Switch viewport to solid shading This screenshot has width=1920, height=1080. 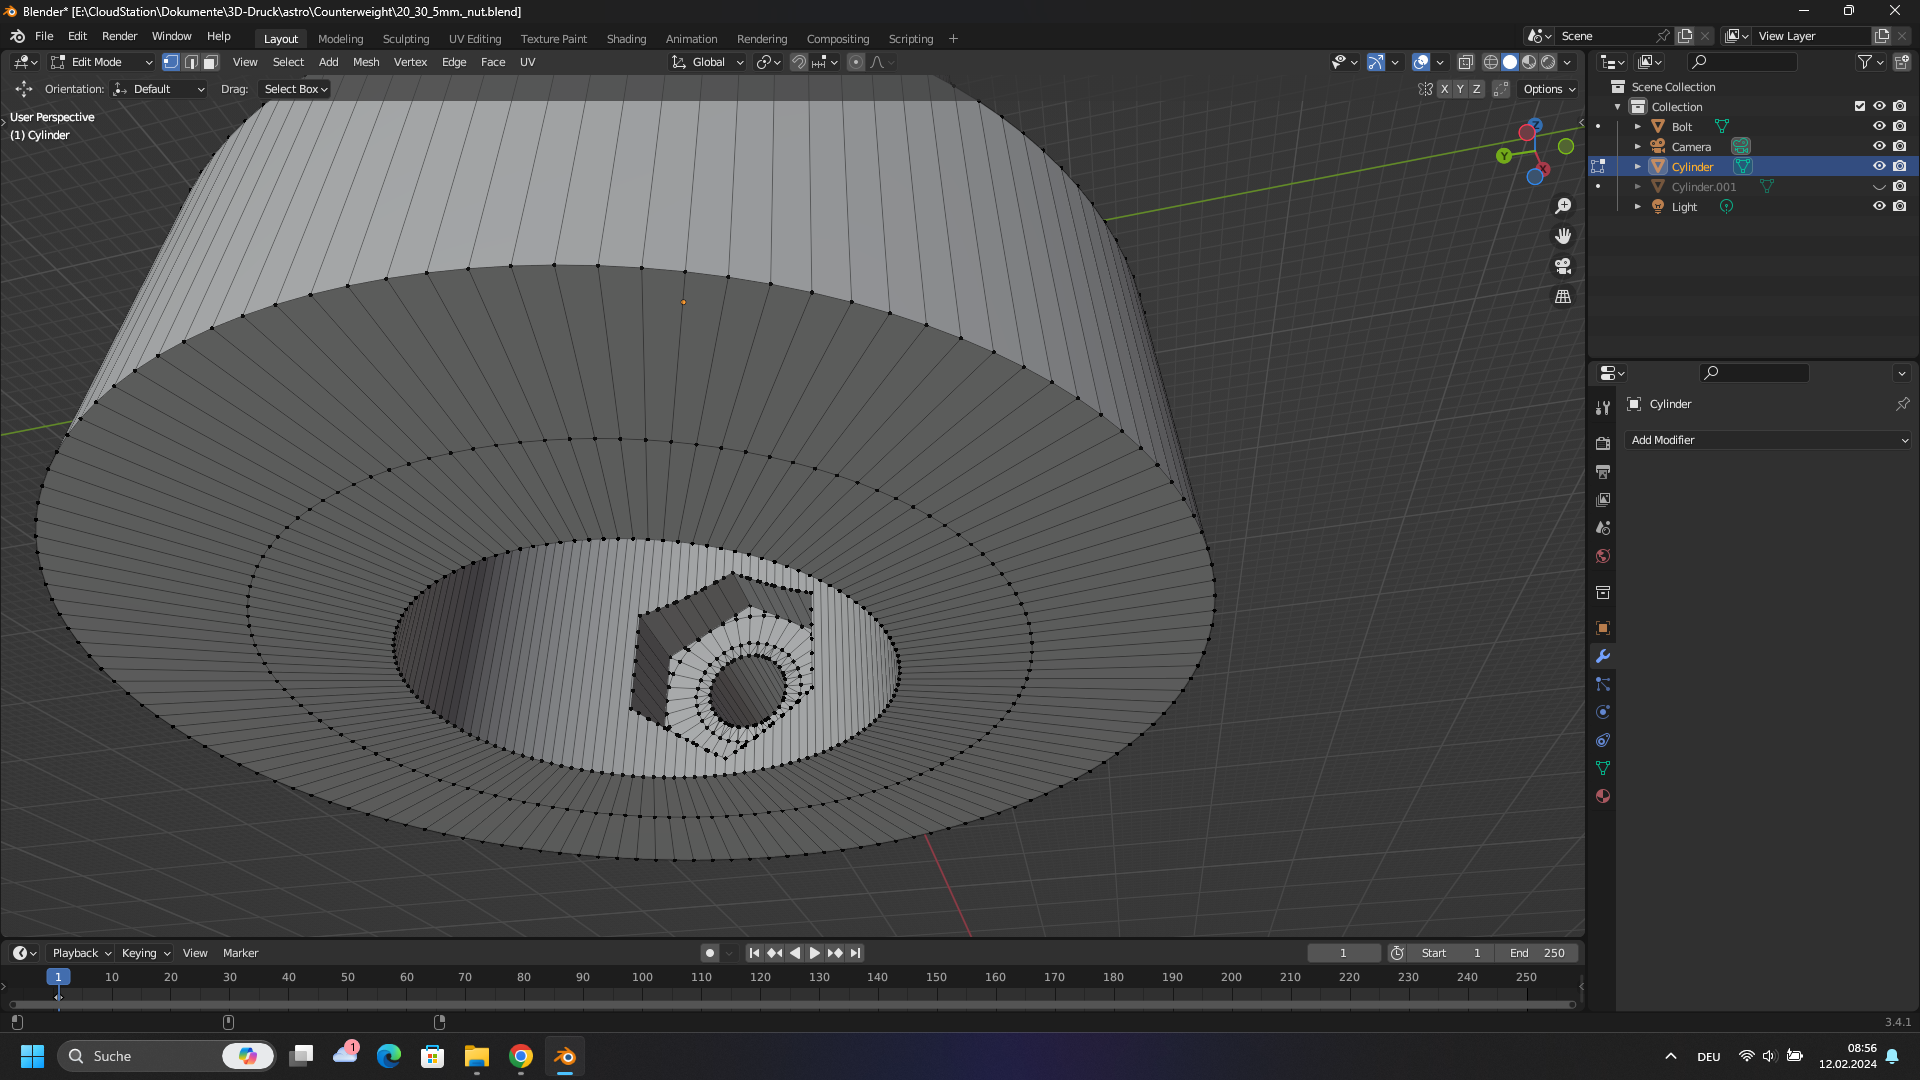coord(1510,62)
